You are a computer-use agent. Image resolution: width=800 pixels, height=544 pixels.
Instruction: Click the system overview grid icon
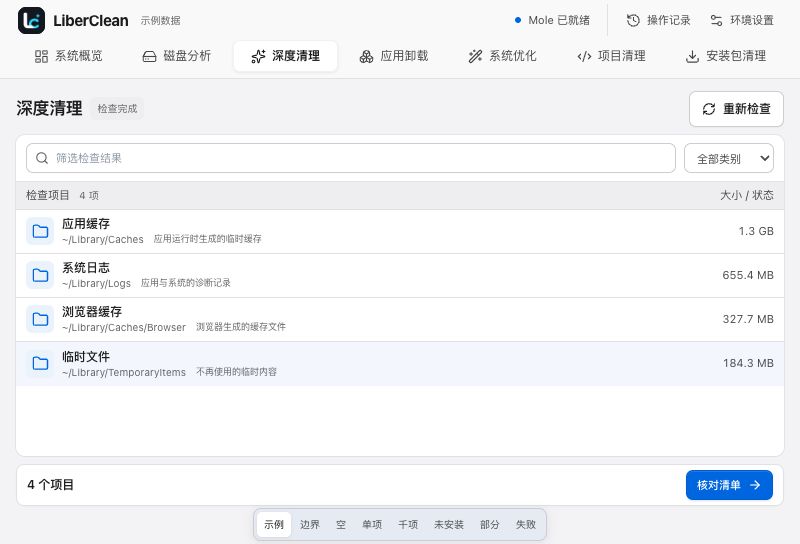coord(41,56)
